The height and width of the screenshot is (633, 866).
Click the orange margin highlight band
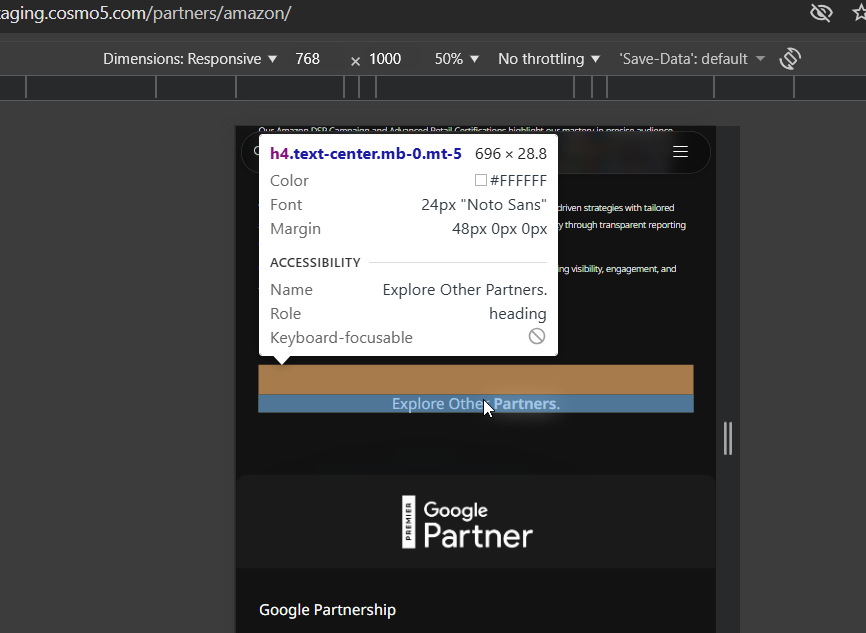pyautogui.click(x=476, y=380)
